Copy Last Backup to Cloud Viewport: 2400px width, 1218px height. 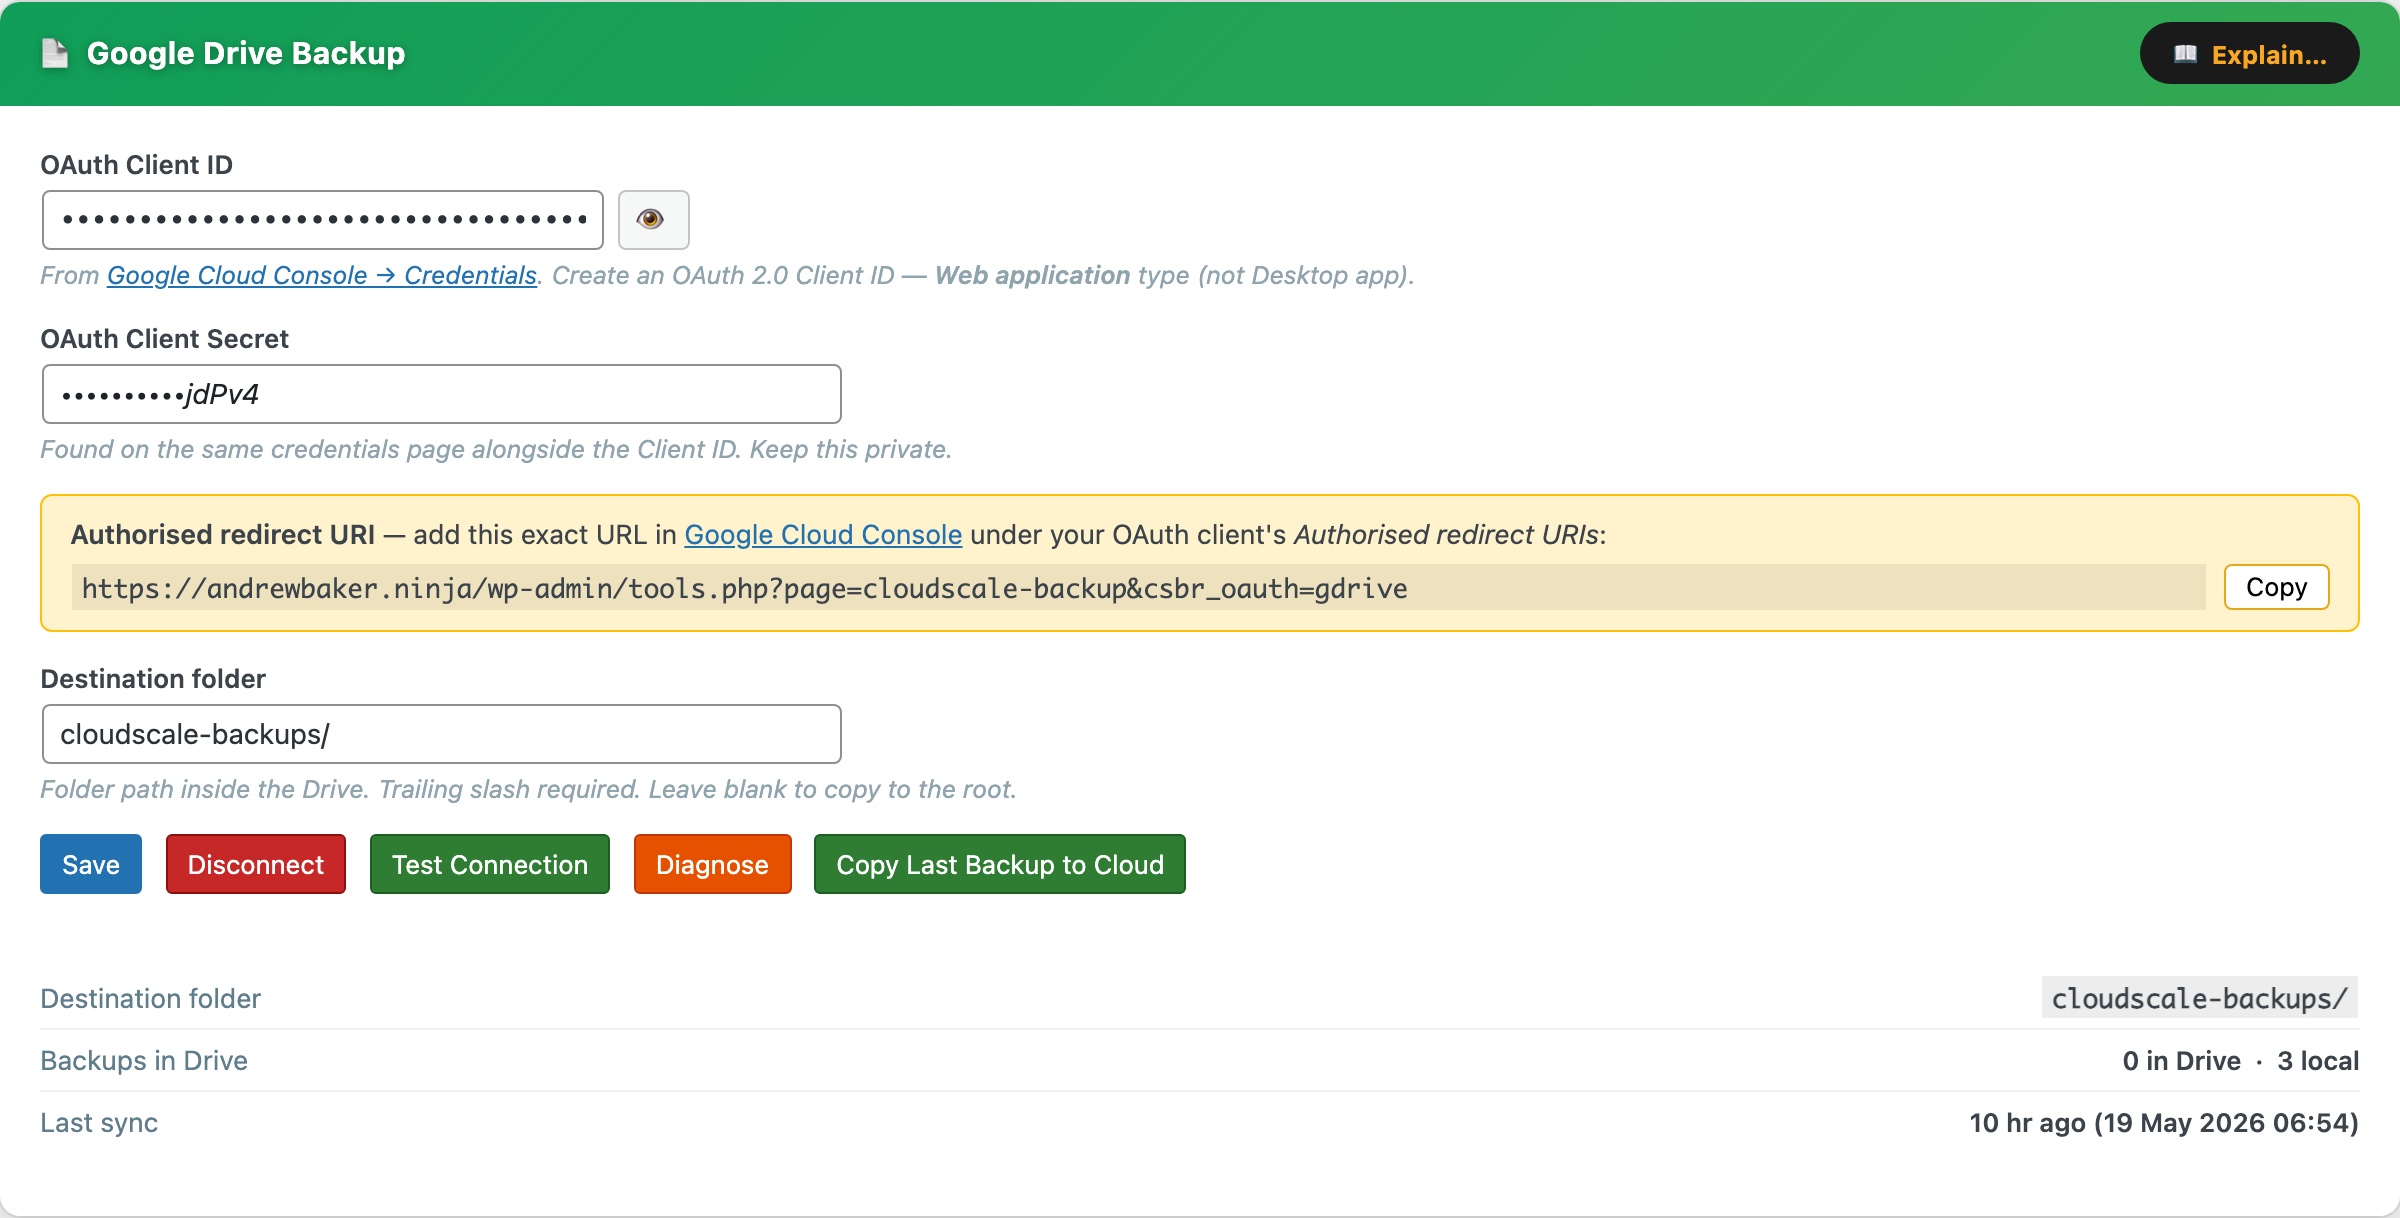1000,864
